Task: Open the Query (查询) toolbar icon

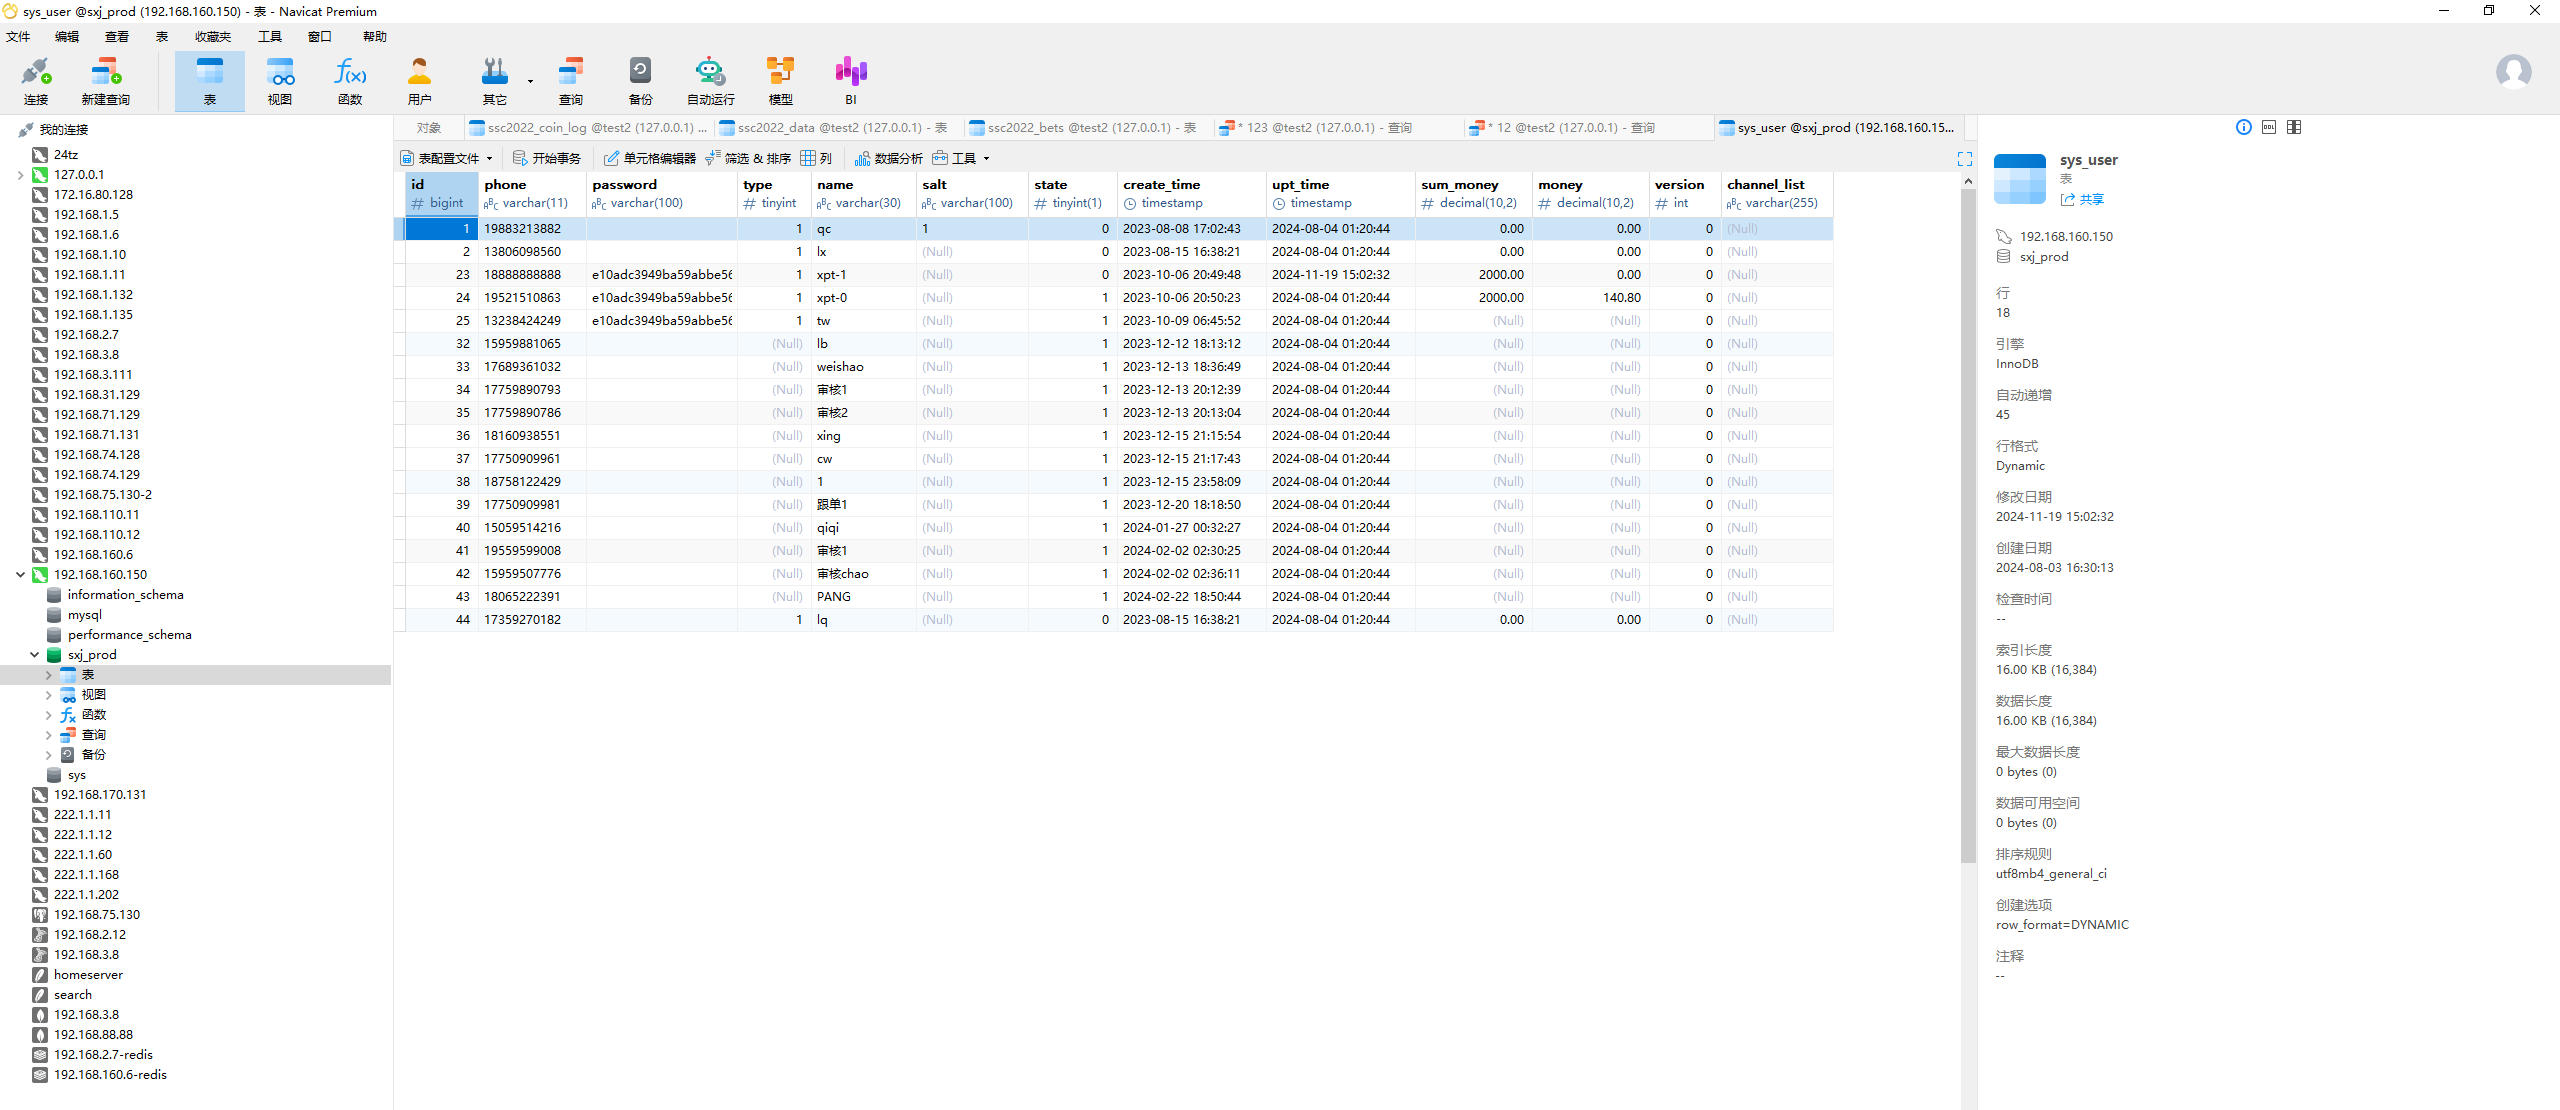Action: click(x=571, y=81)
